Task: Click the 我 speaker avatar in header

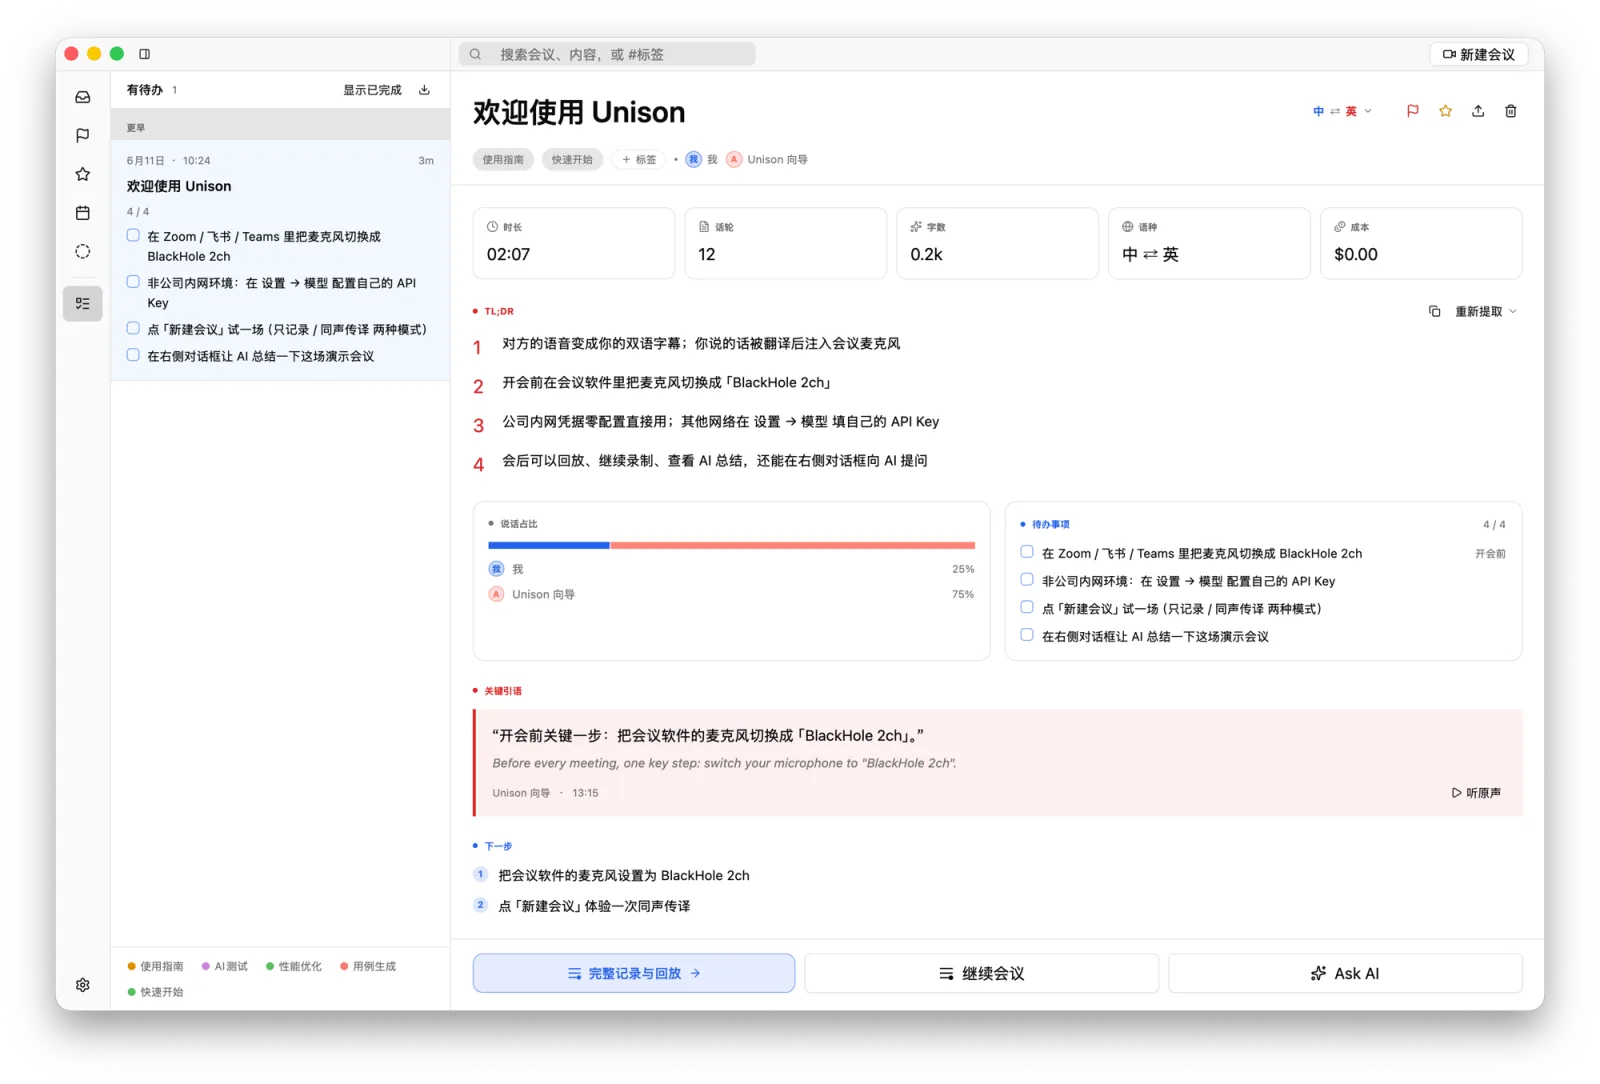Action: coord(693,159)
